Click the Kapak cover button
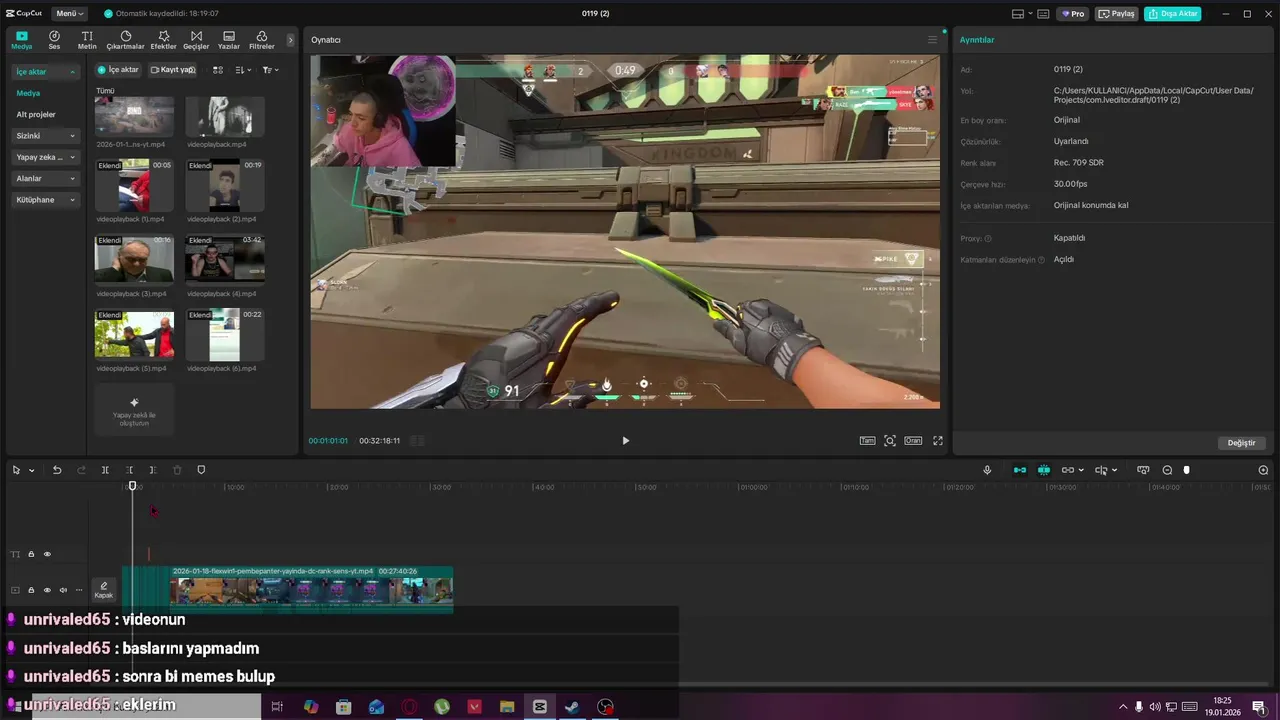1280x720 pixels. pos(104,590)
